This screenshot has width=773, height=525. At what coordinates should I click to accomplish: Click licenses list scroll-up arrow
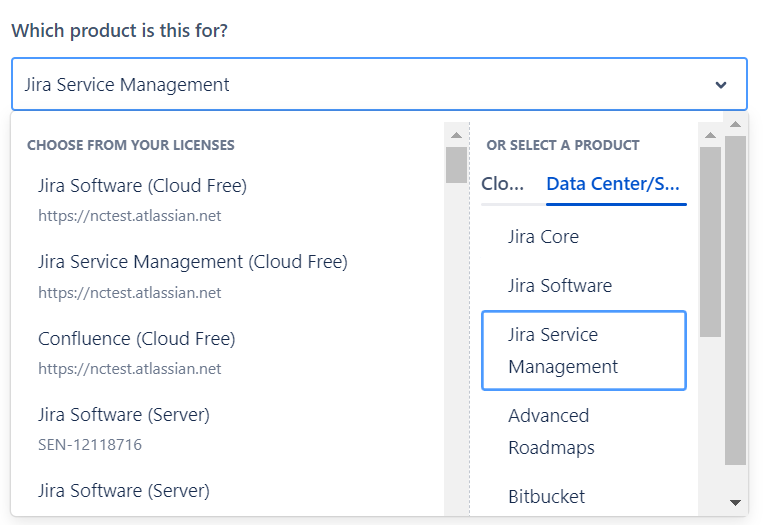(456, 135)
